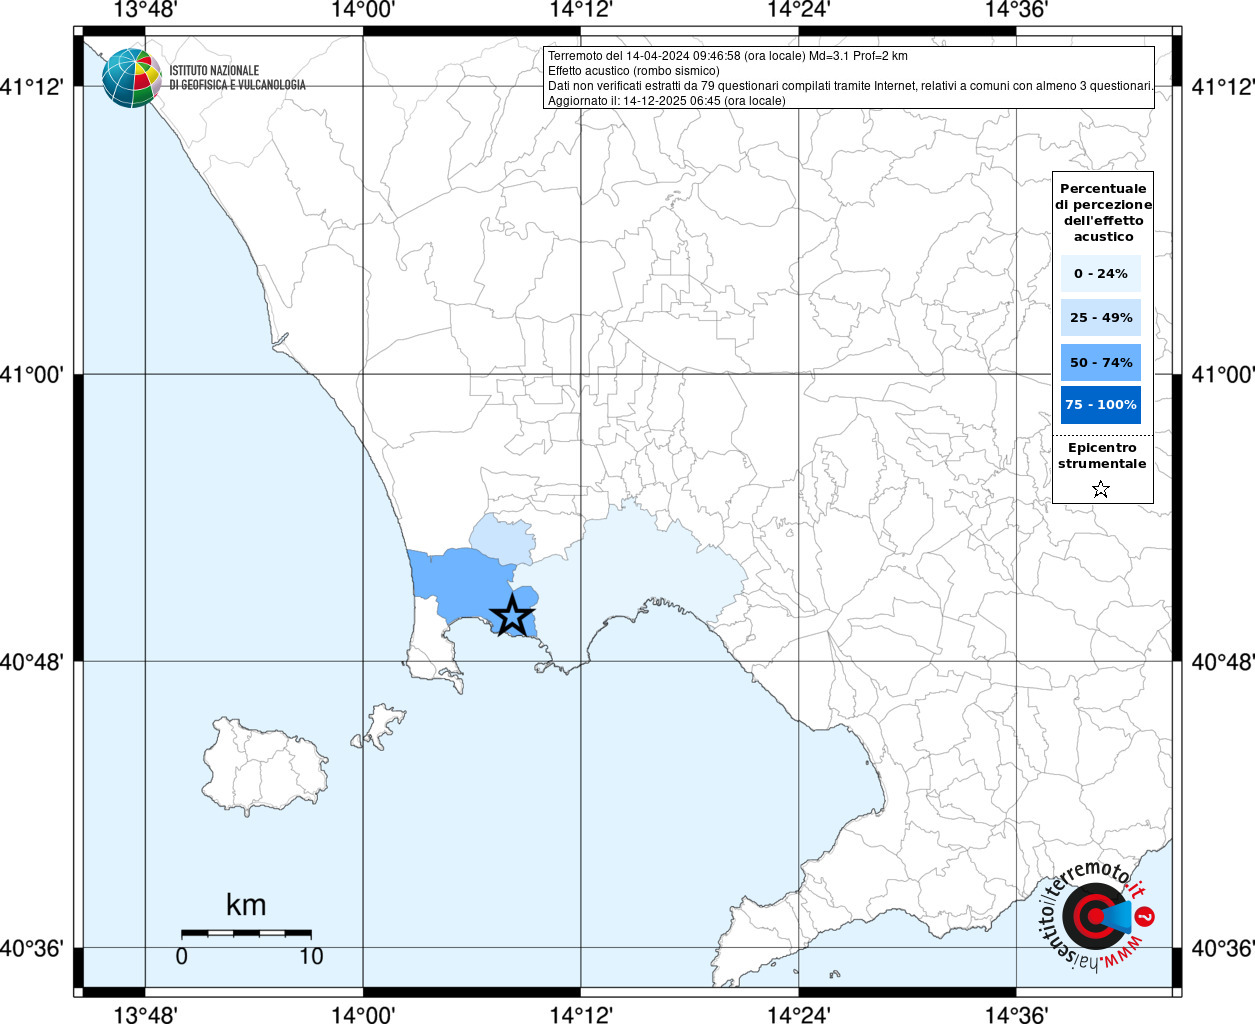The image size is (1255, 1024).
Task: Click left axis label 40°36'
Action: 32,947
